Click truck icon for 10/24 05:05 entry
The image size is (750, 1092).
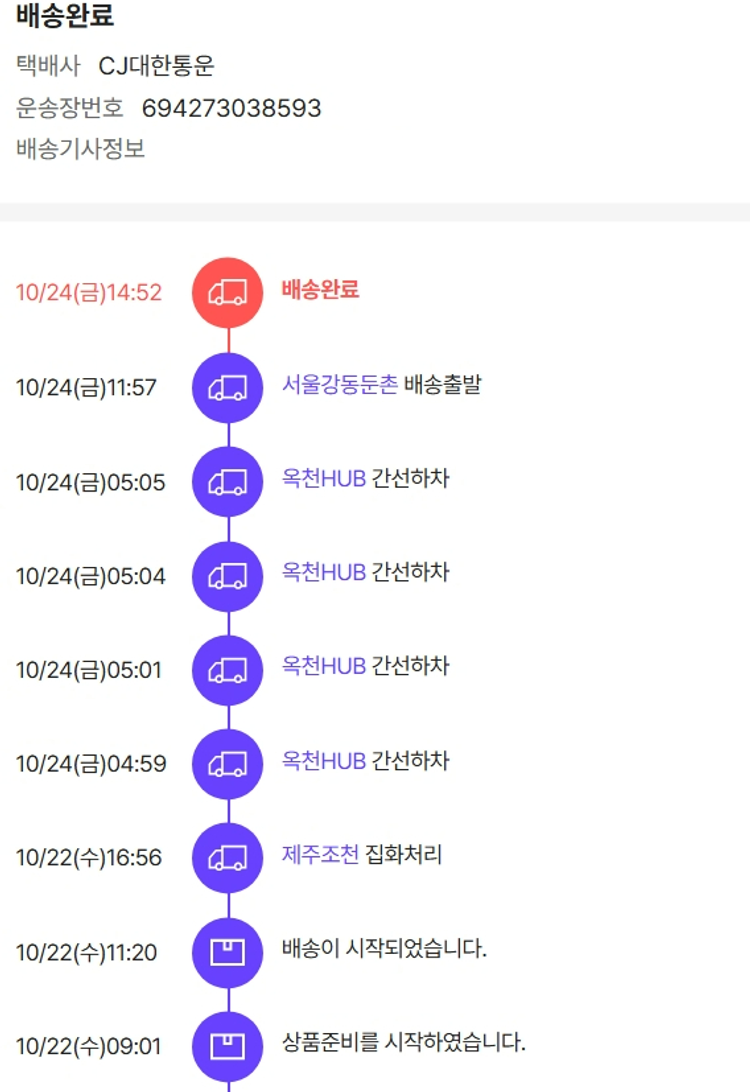tap(227, 482)
